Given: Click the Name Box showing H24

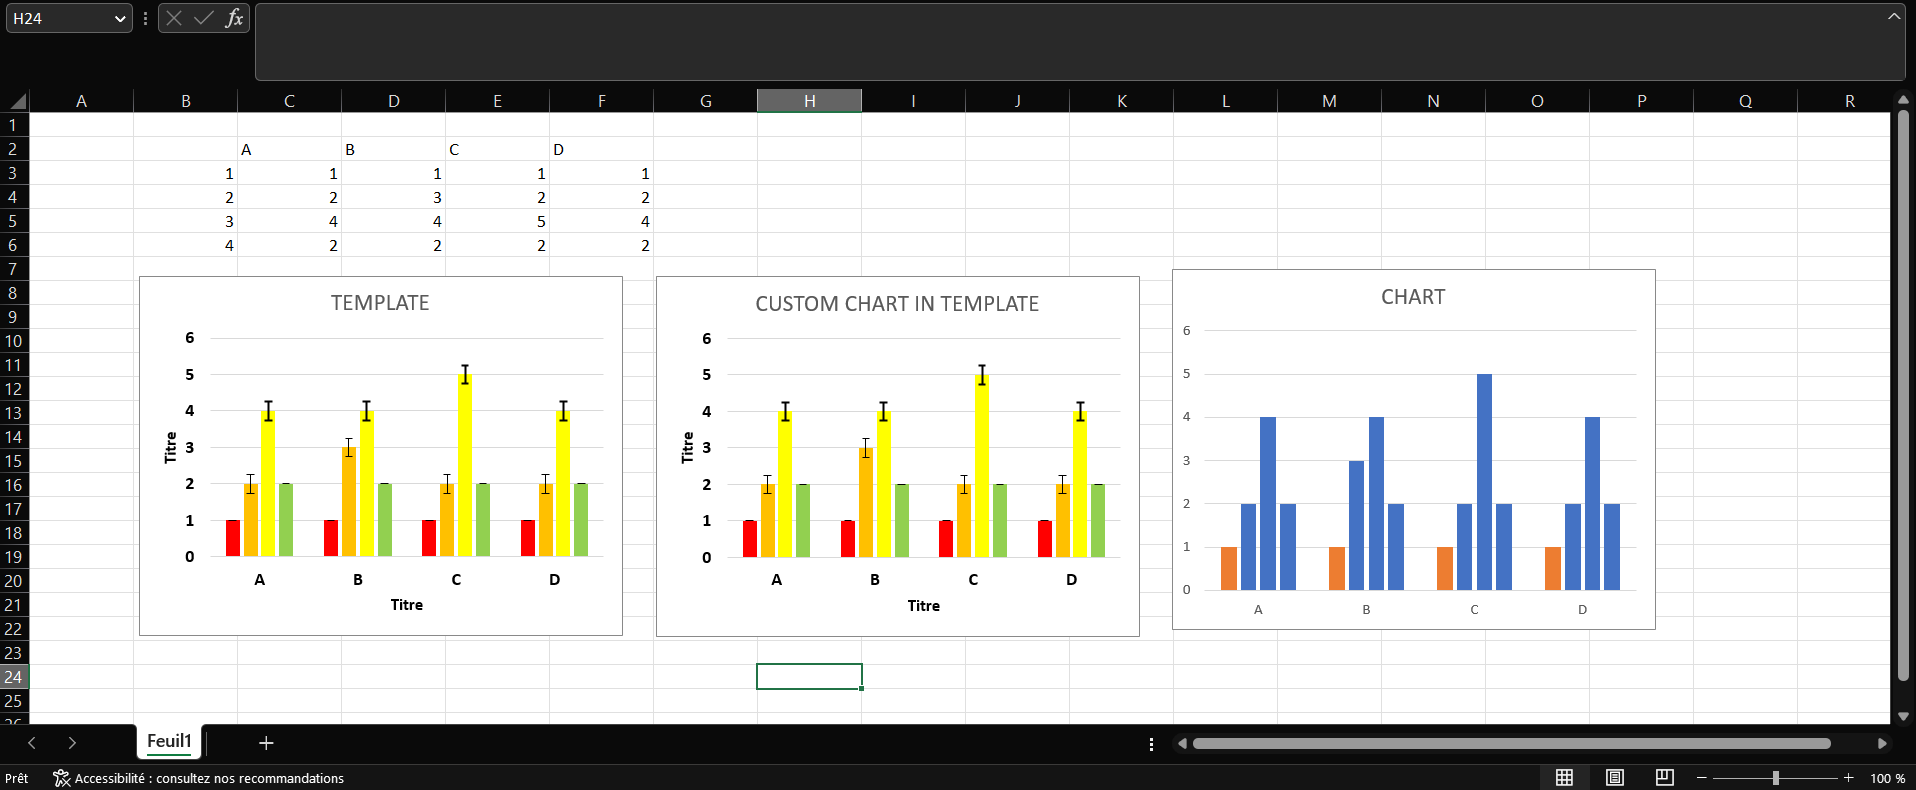Looking at the screenshot, I should [x=60, y=19].
